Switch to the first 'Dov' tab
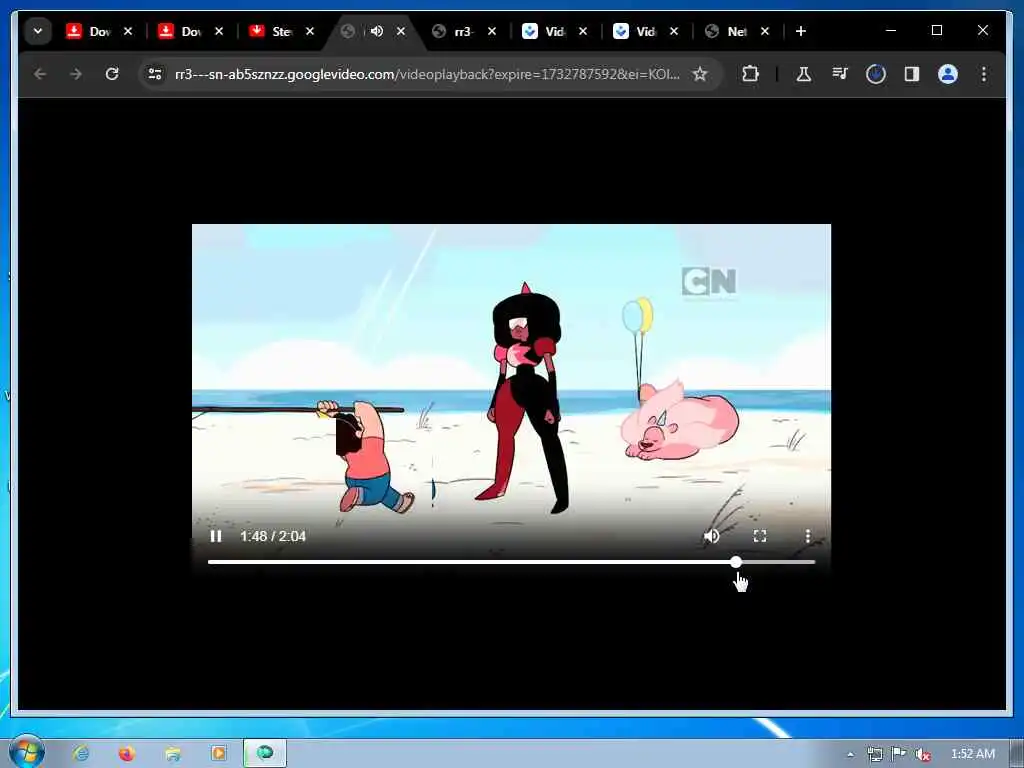The image size is (1024, 768). click(90, 31)
